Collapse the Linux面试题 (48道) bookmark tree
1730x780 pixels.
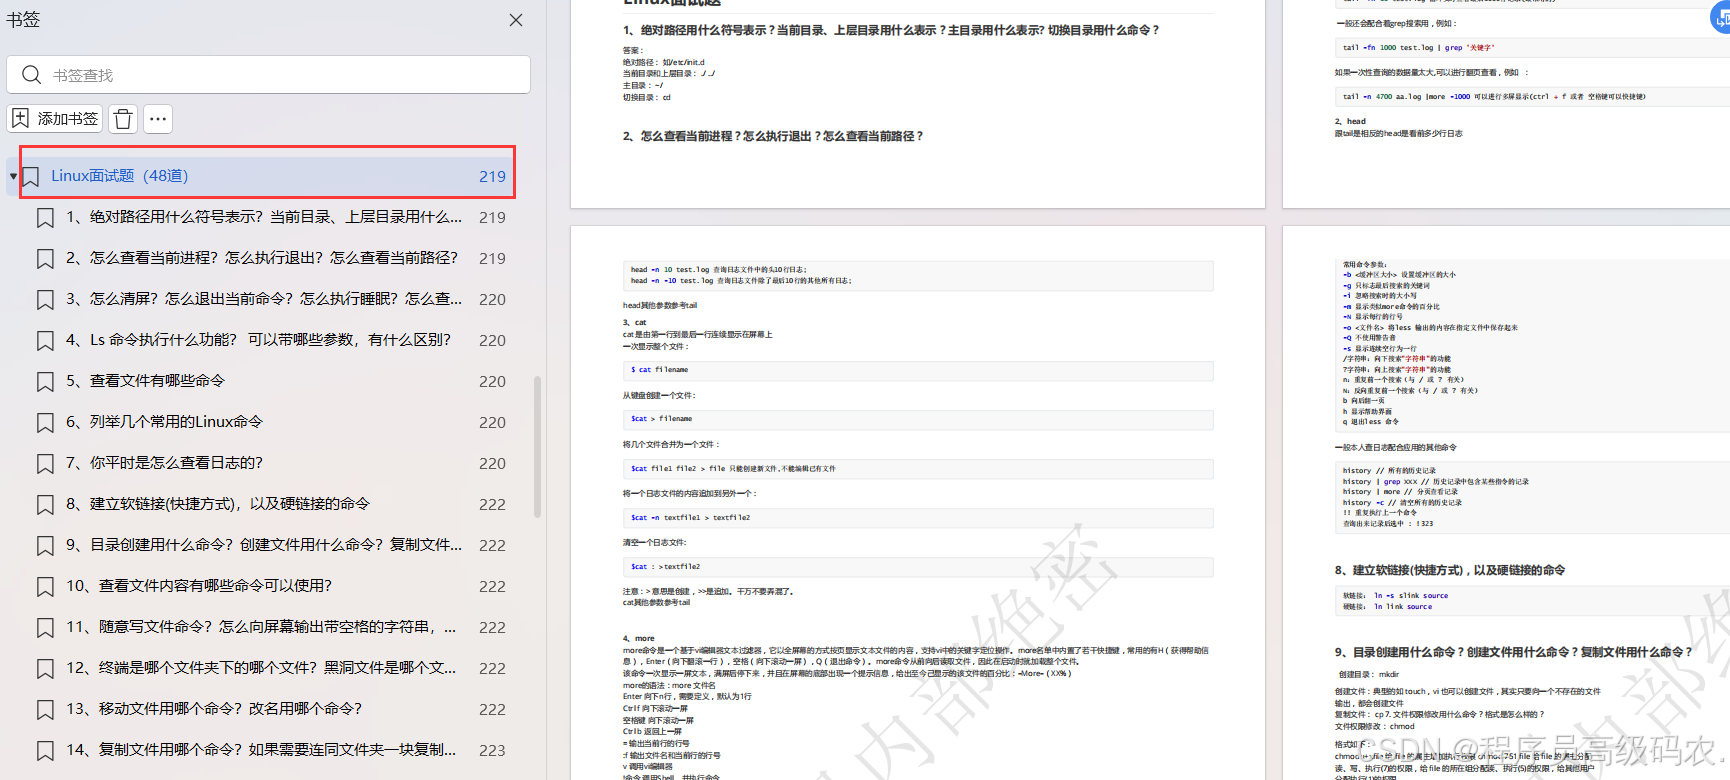[x=13, y=176]
